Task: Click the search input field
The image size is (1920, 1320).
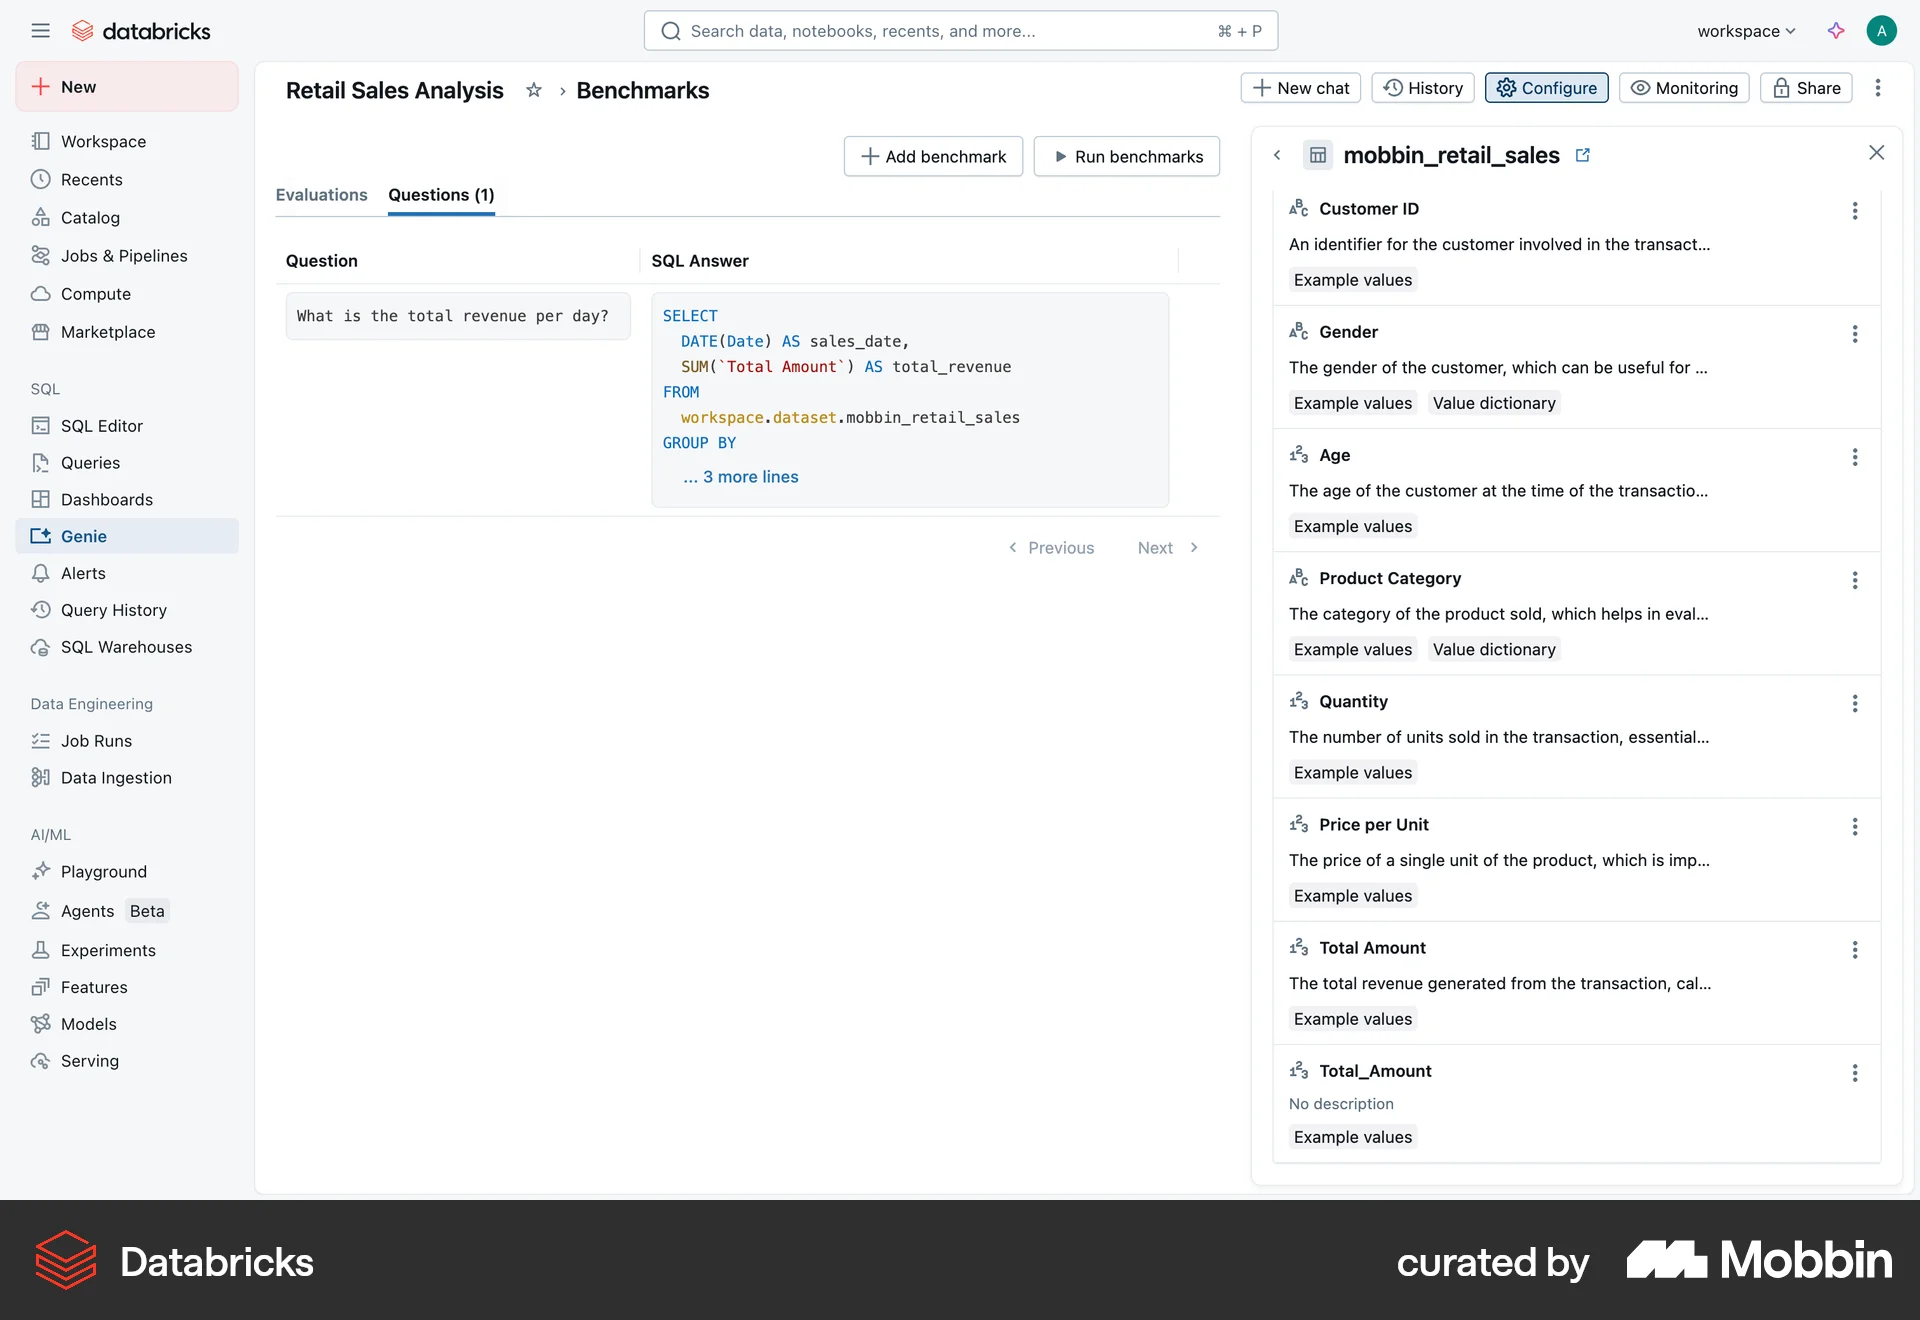Action: click(x=960, y=31)
